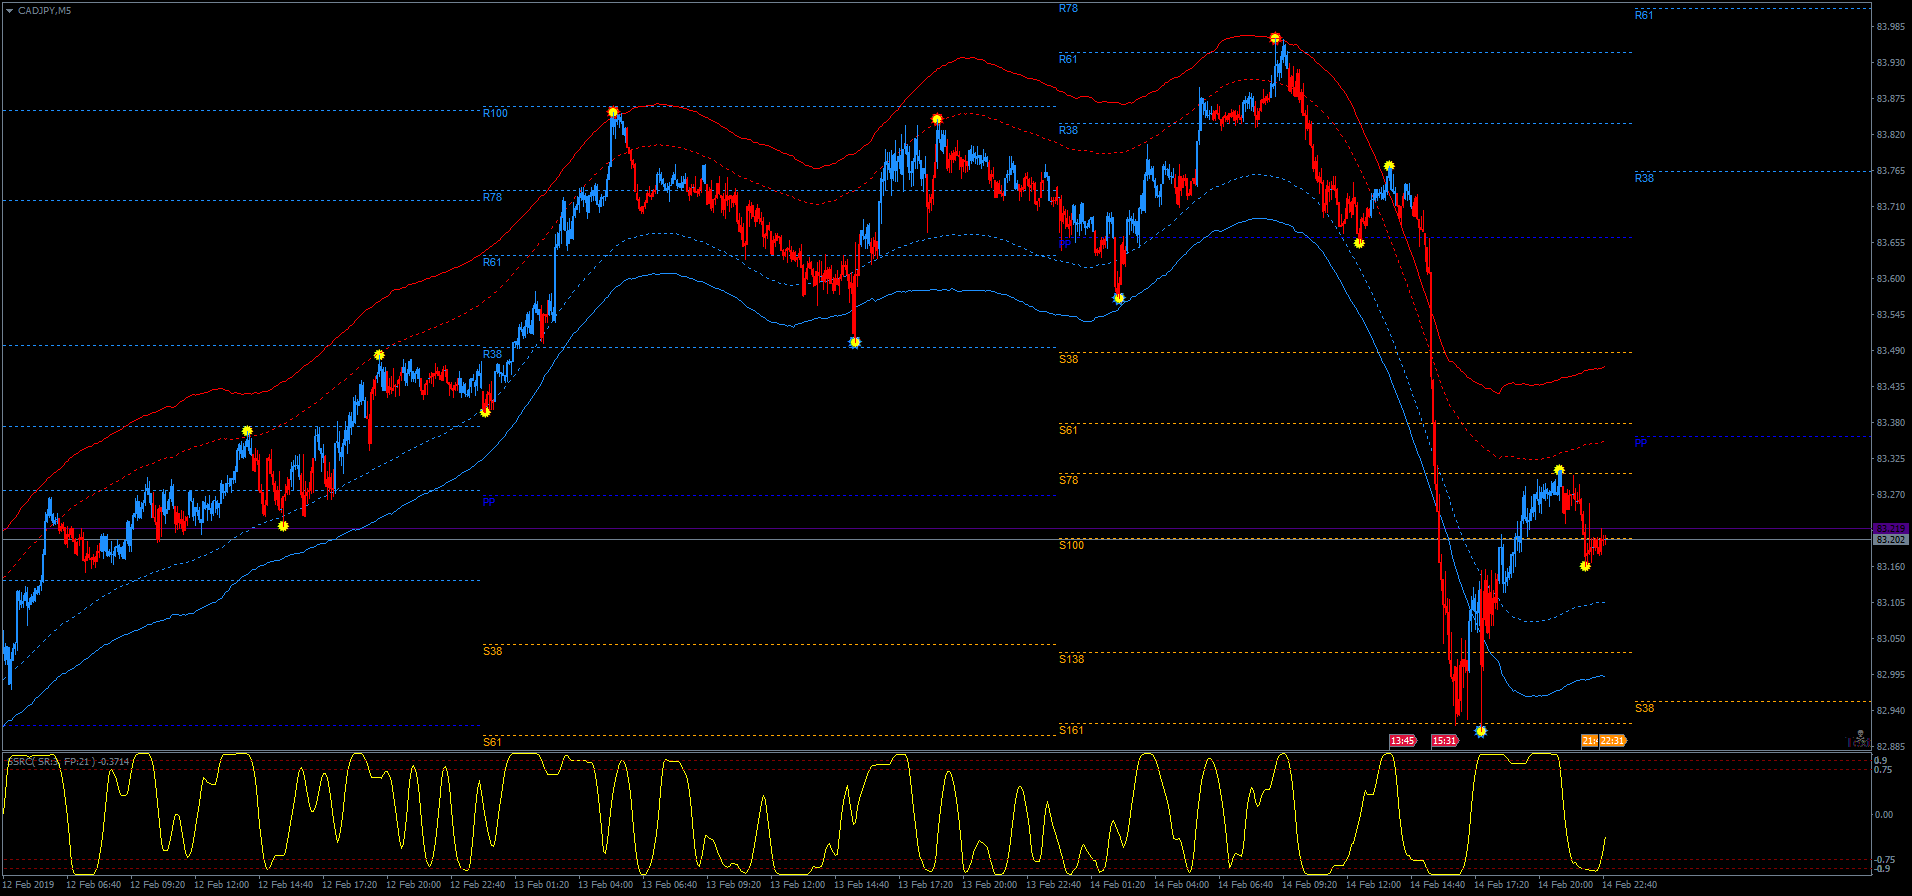Click '13 Feb 17:20' on the time axis
Viewport: 1912px width, 896px height.
tap(928, 884)
